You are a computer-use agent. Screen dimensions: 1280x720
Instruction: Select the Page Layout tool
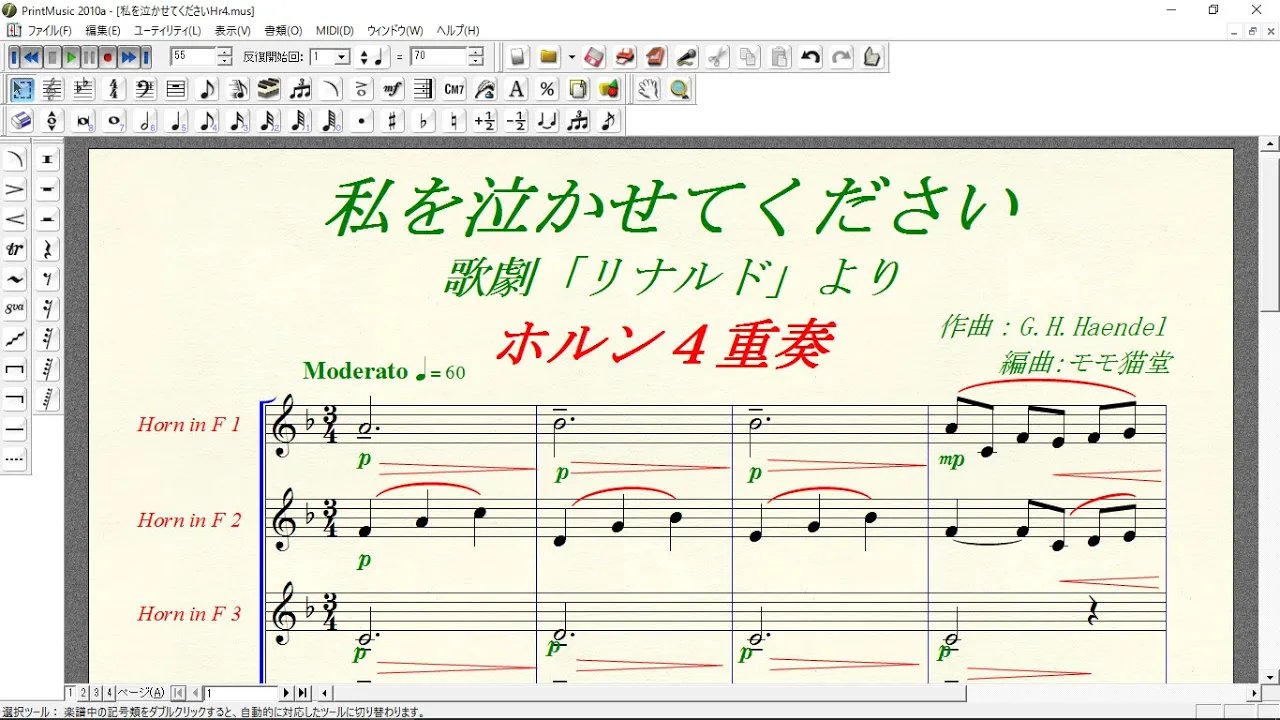(x=579, y=89)
